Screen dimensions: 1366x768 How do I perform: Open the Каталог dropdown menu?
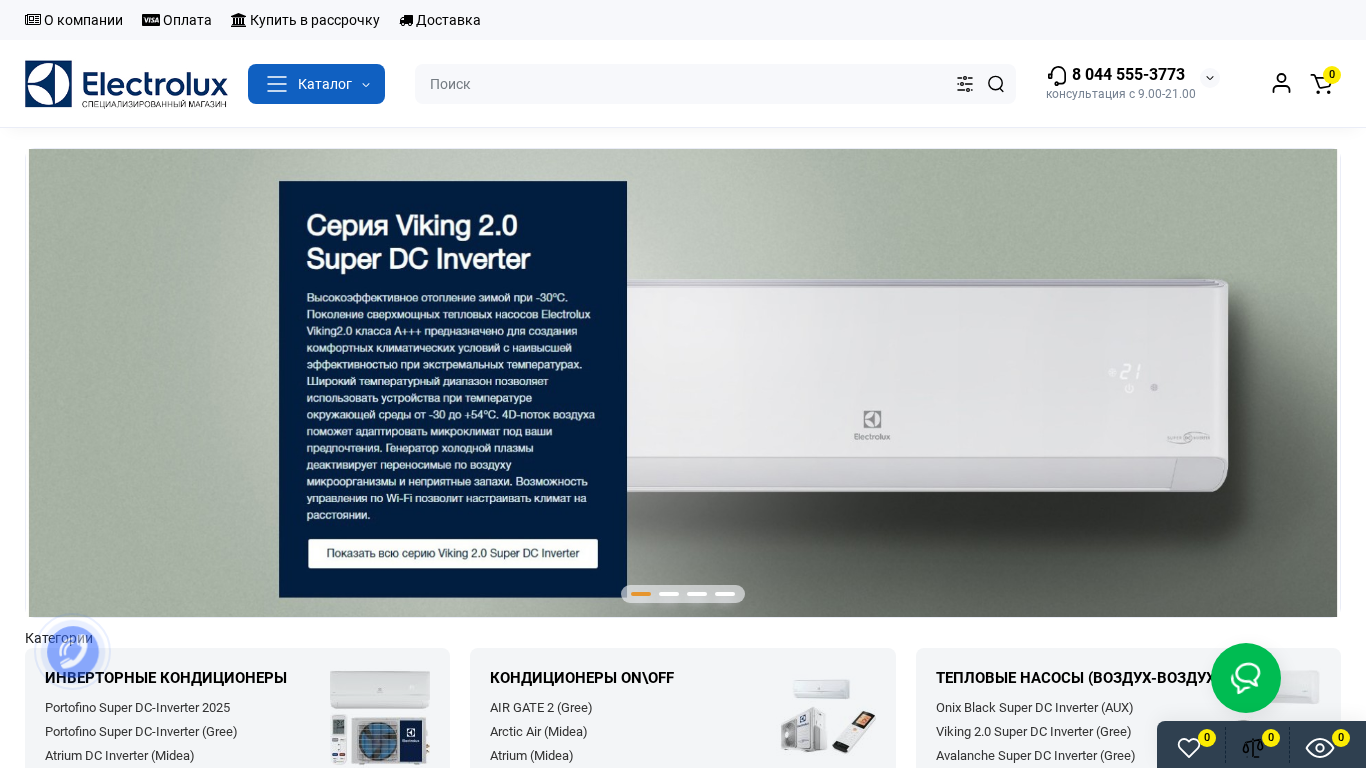[316, 84]
